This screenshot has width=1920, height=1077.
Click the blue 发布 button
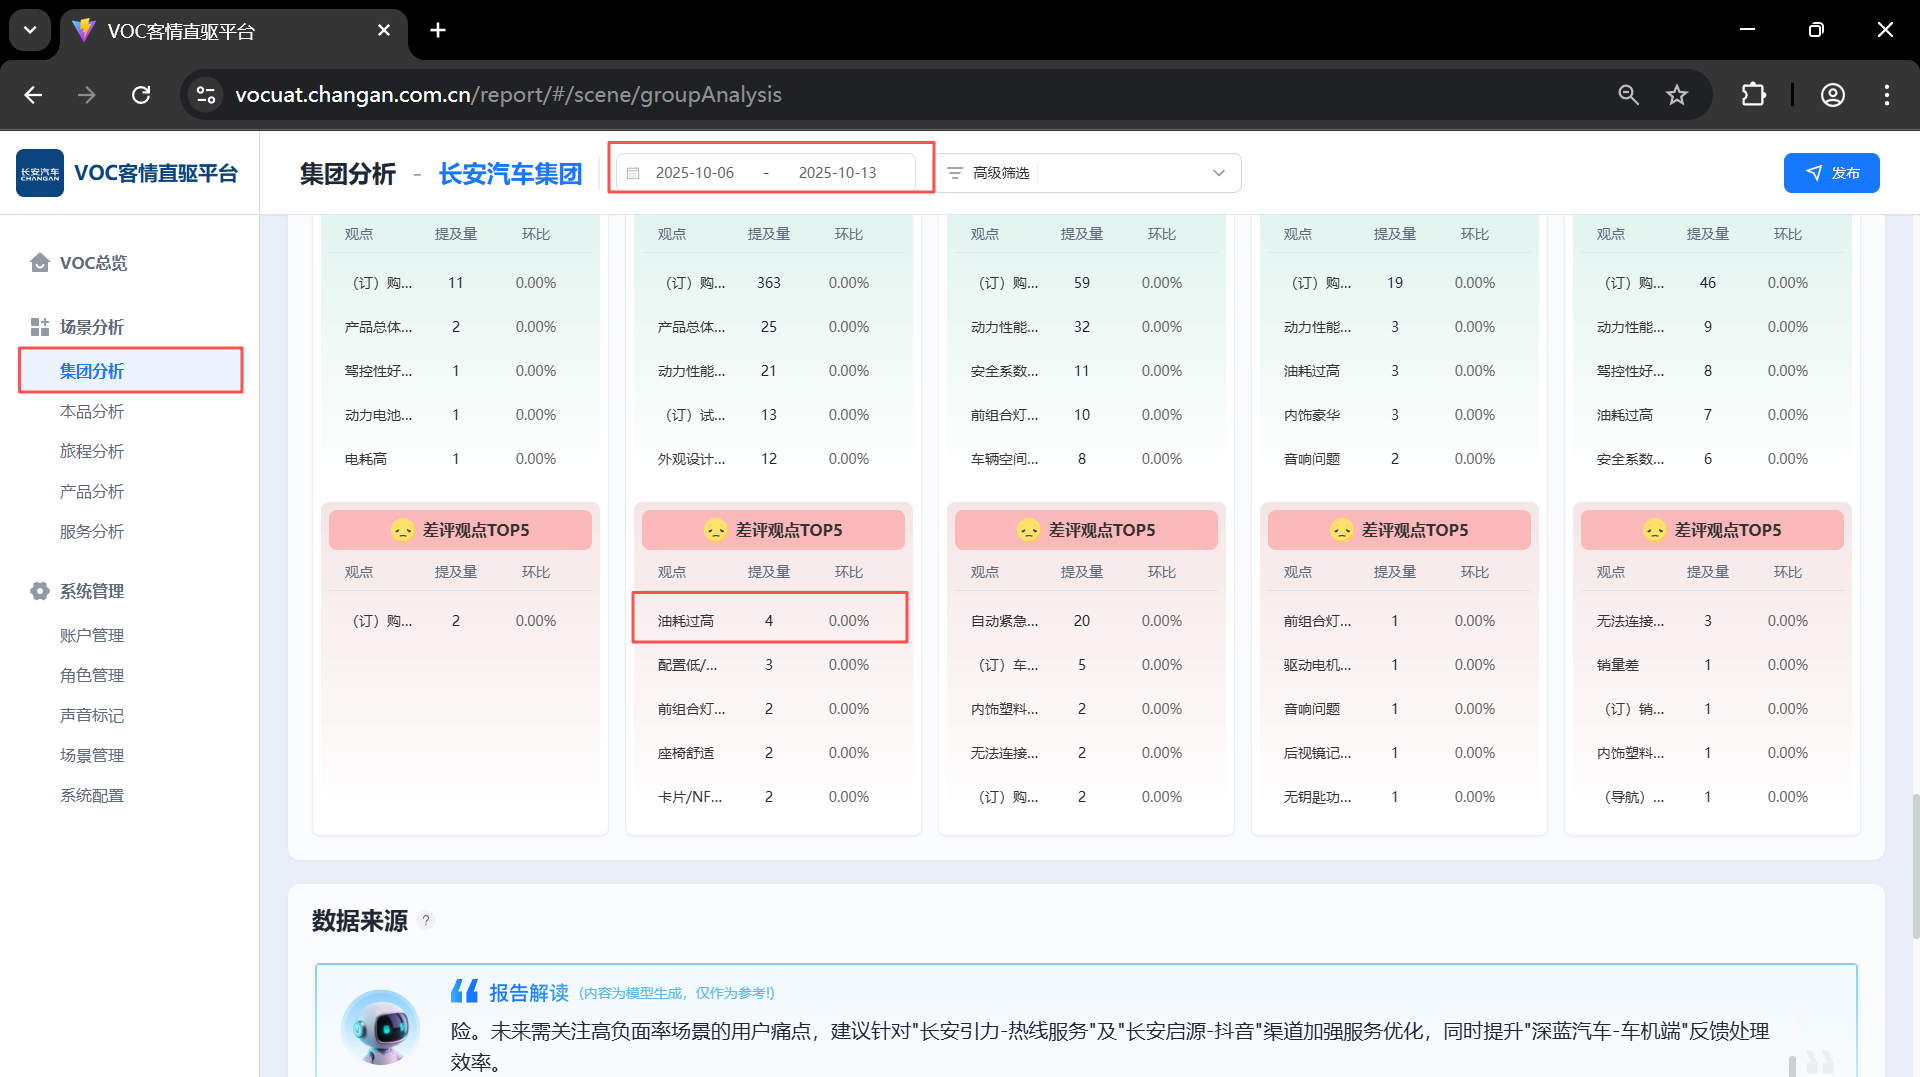pyautogui.click(x=1831, y=173)
